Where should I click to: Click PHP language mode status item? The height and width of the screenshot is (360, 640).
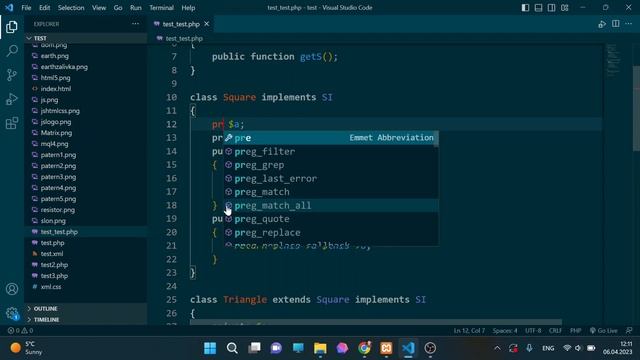[576, 331]
